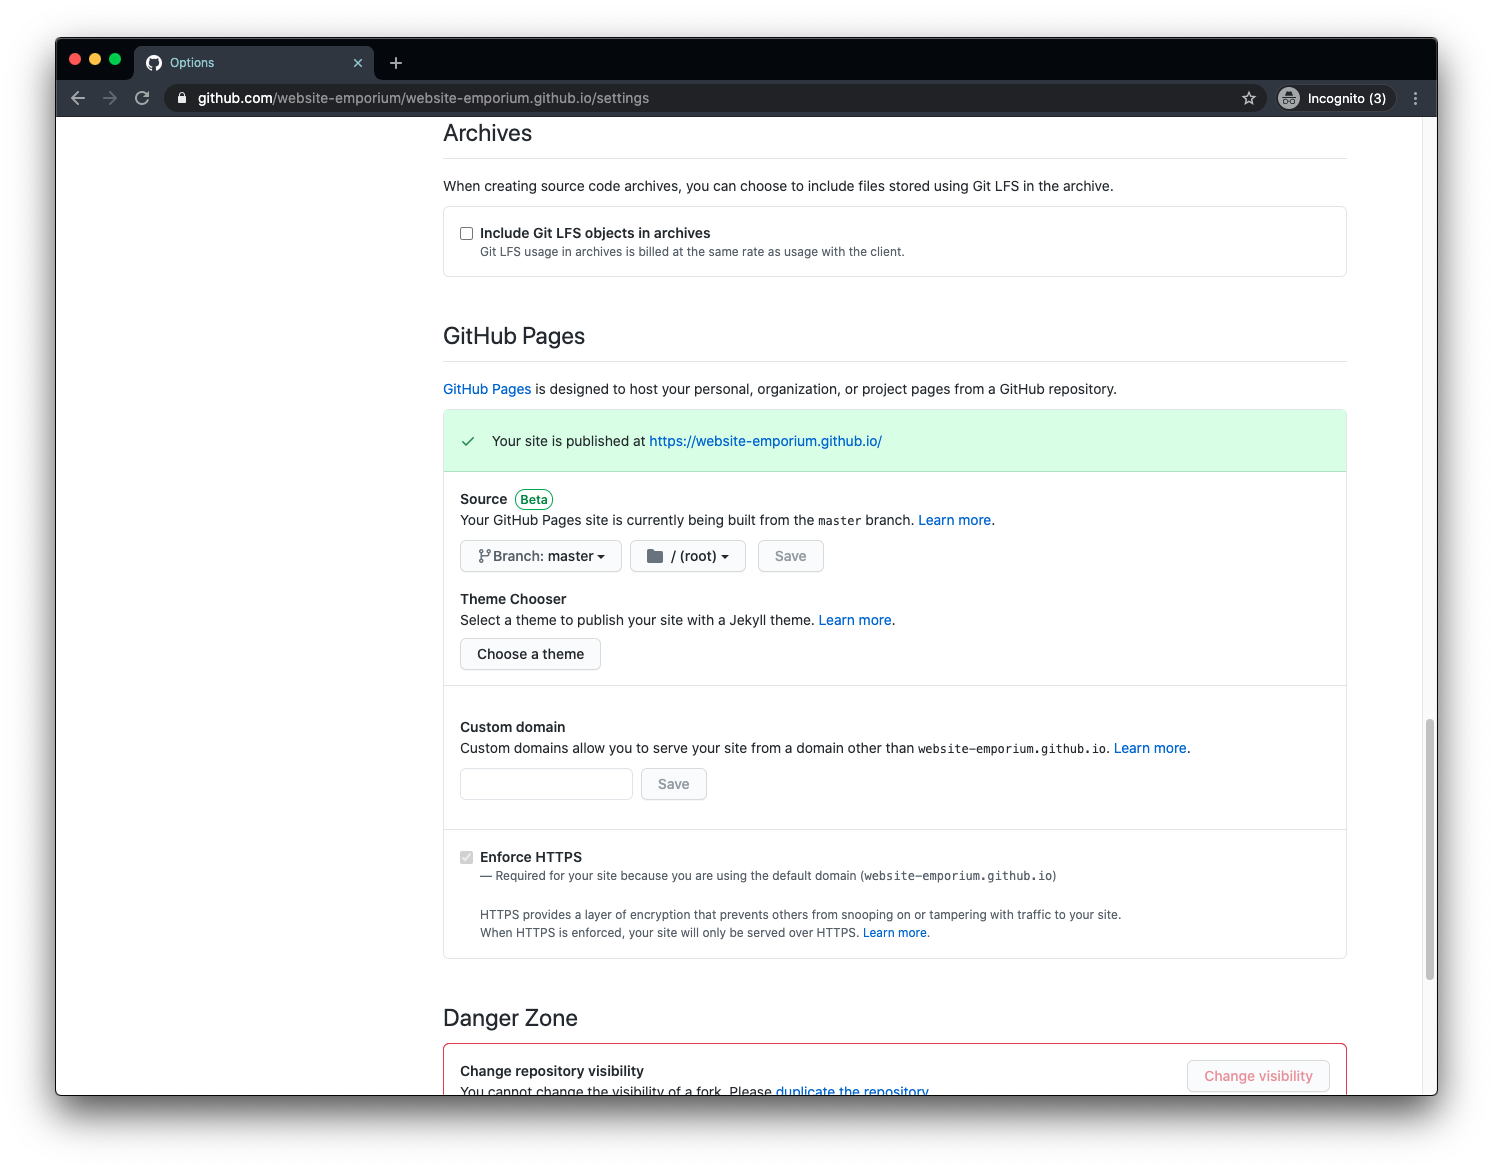Click the Beta label next to Source
1493x1169 pixels.
tap(534, 499)
